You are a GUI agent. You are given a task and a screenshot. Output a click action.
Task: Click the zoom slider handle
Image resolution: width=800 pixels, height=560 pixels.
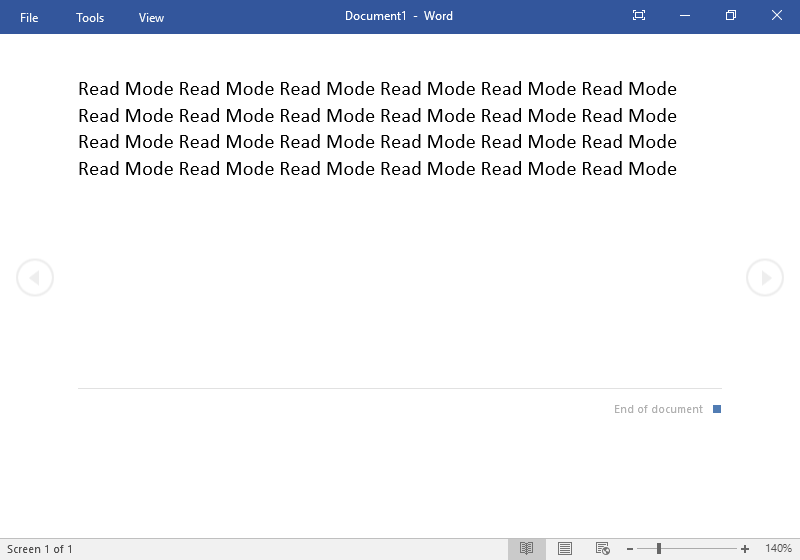tap(659, 549)
